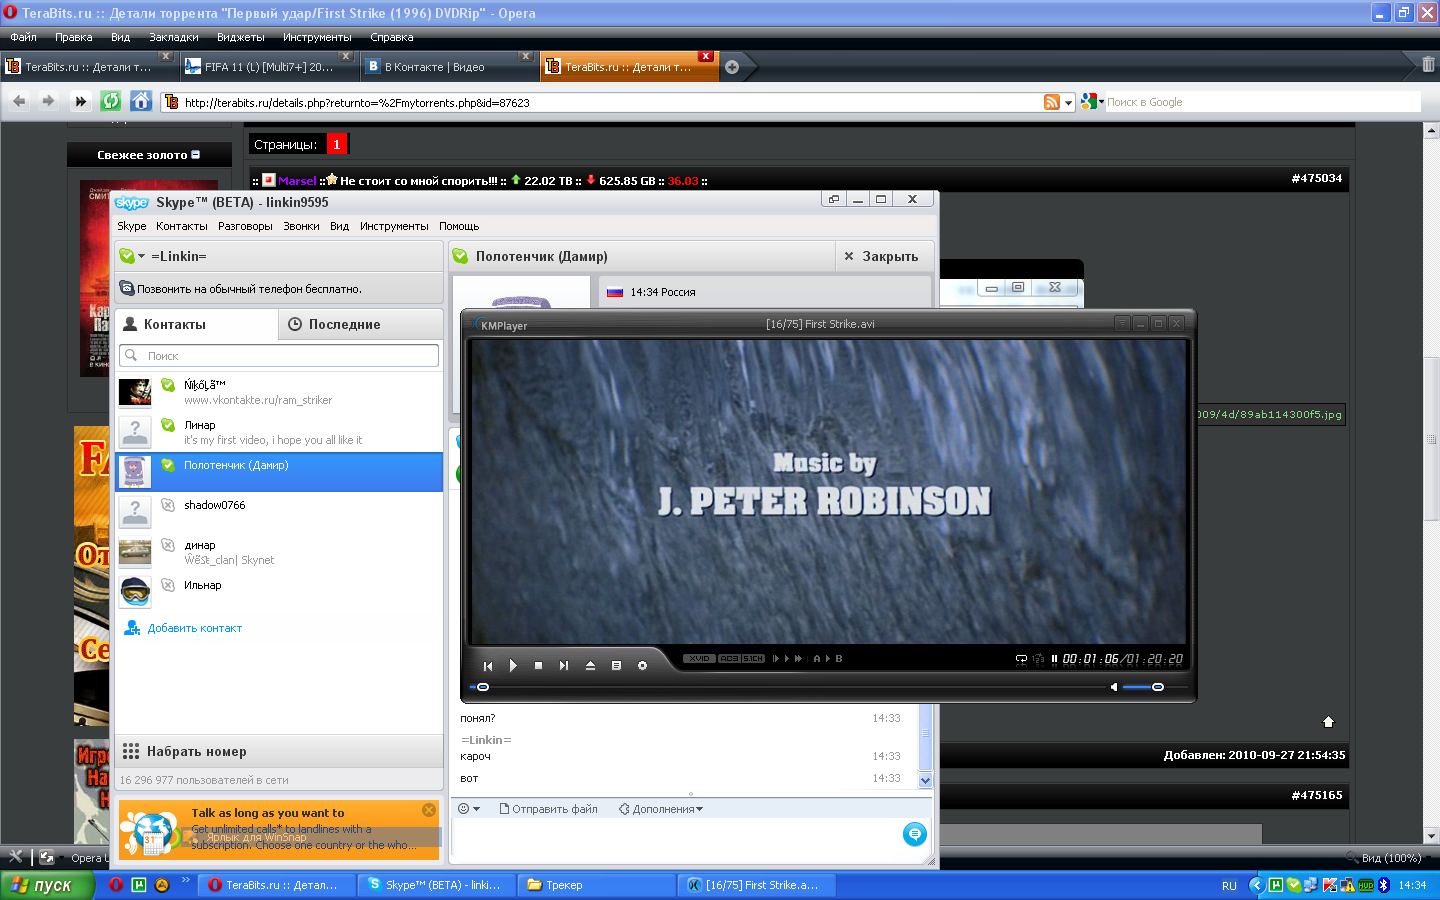Click Opera back arrow button
The width and height of the screenshot is (1440, 900).
coord(19,101)
